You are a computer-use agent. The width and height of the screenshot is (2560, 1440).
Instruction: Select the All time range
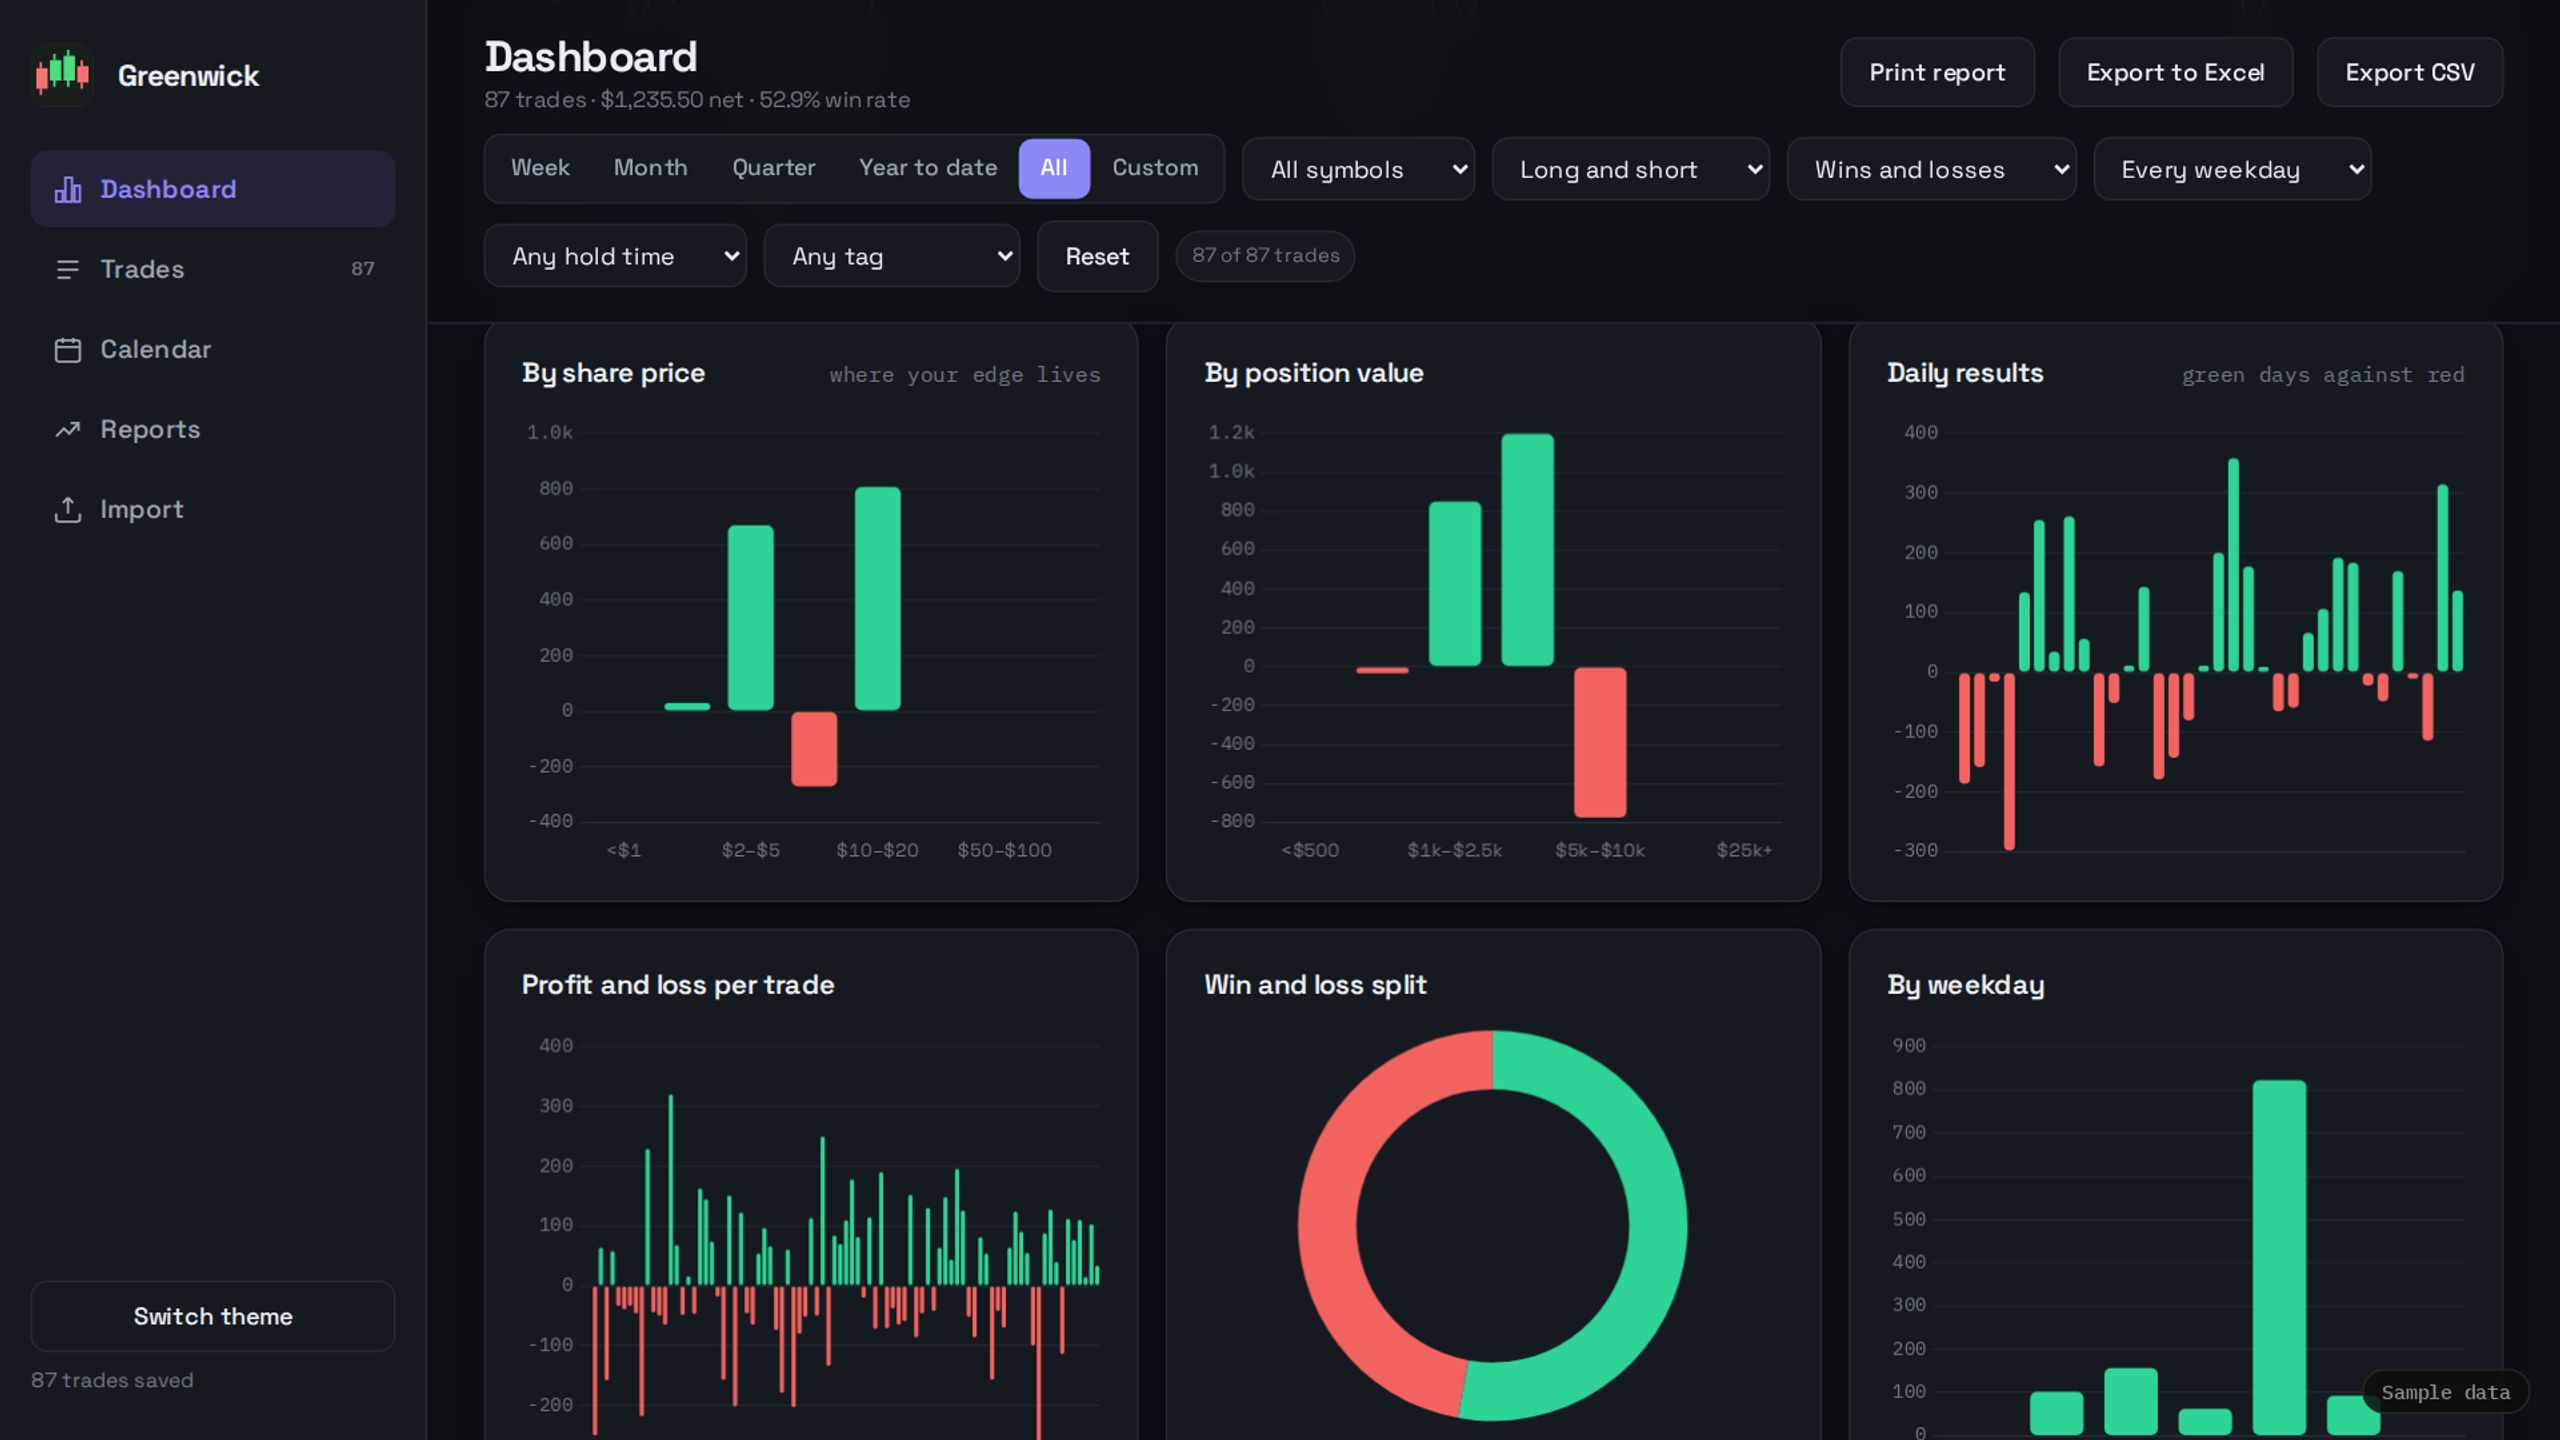pos(1054,168)
